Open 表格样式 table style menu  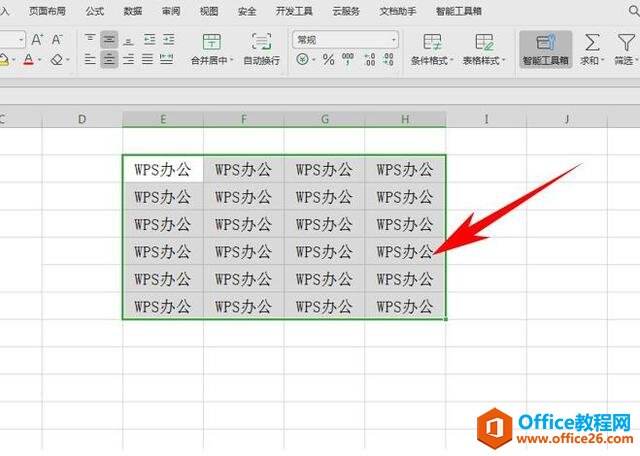pos(484,49)
